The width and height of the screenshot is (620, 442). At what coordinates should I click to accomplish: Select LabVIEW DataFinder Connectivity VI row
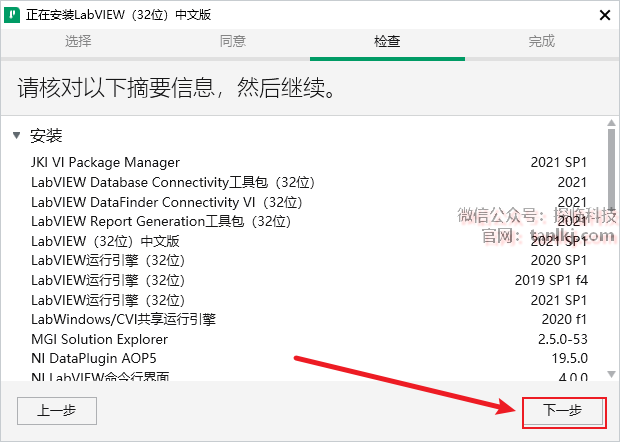[309, 202]
